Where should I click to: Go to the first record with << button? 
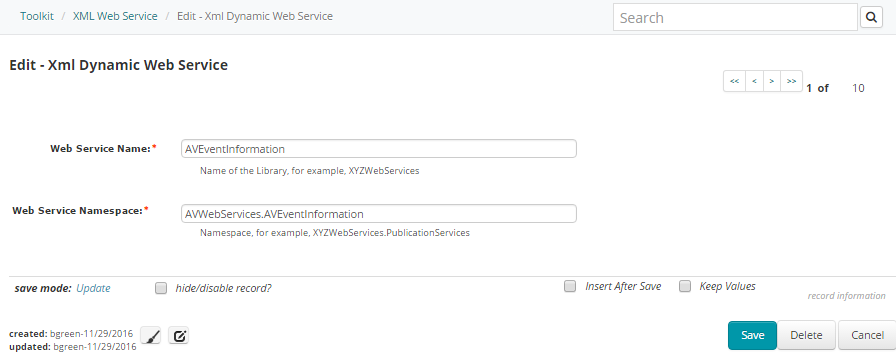[734, 81]
